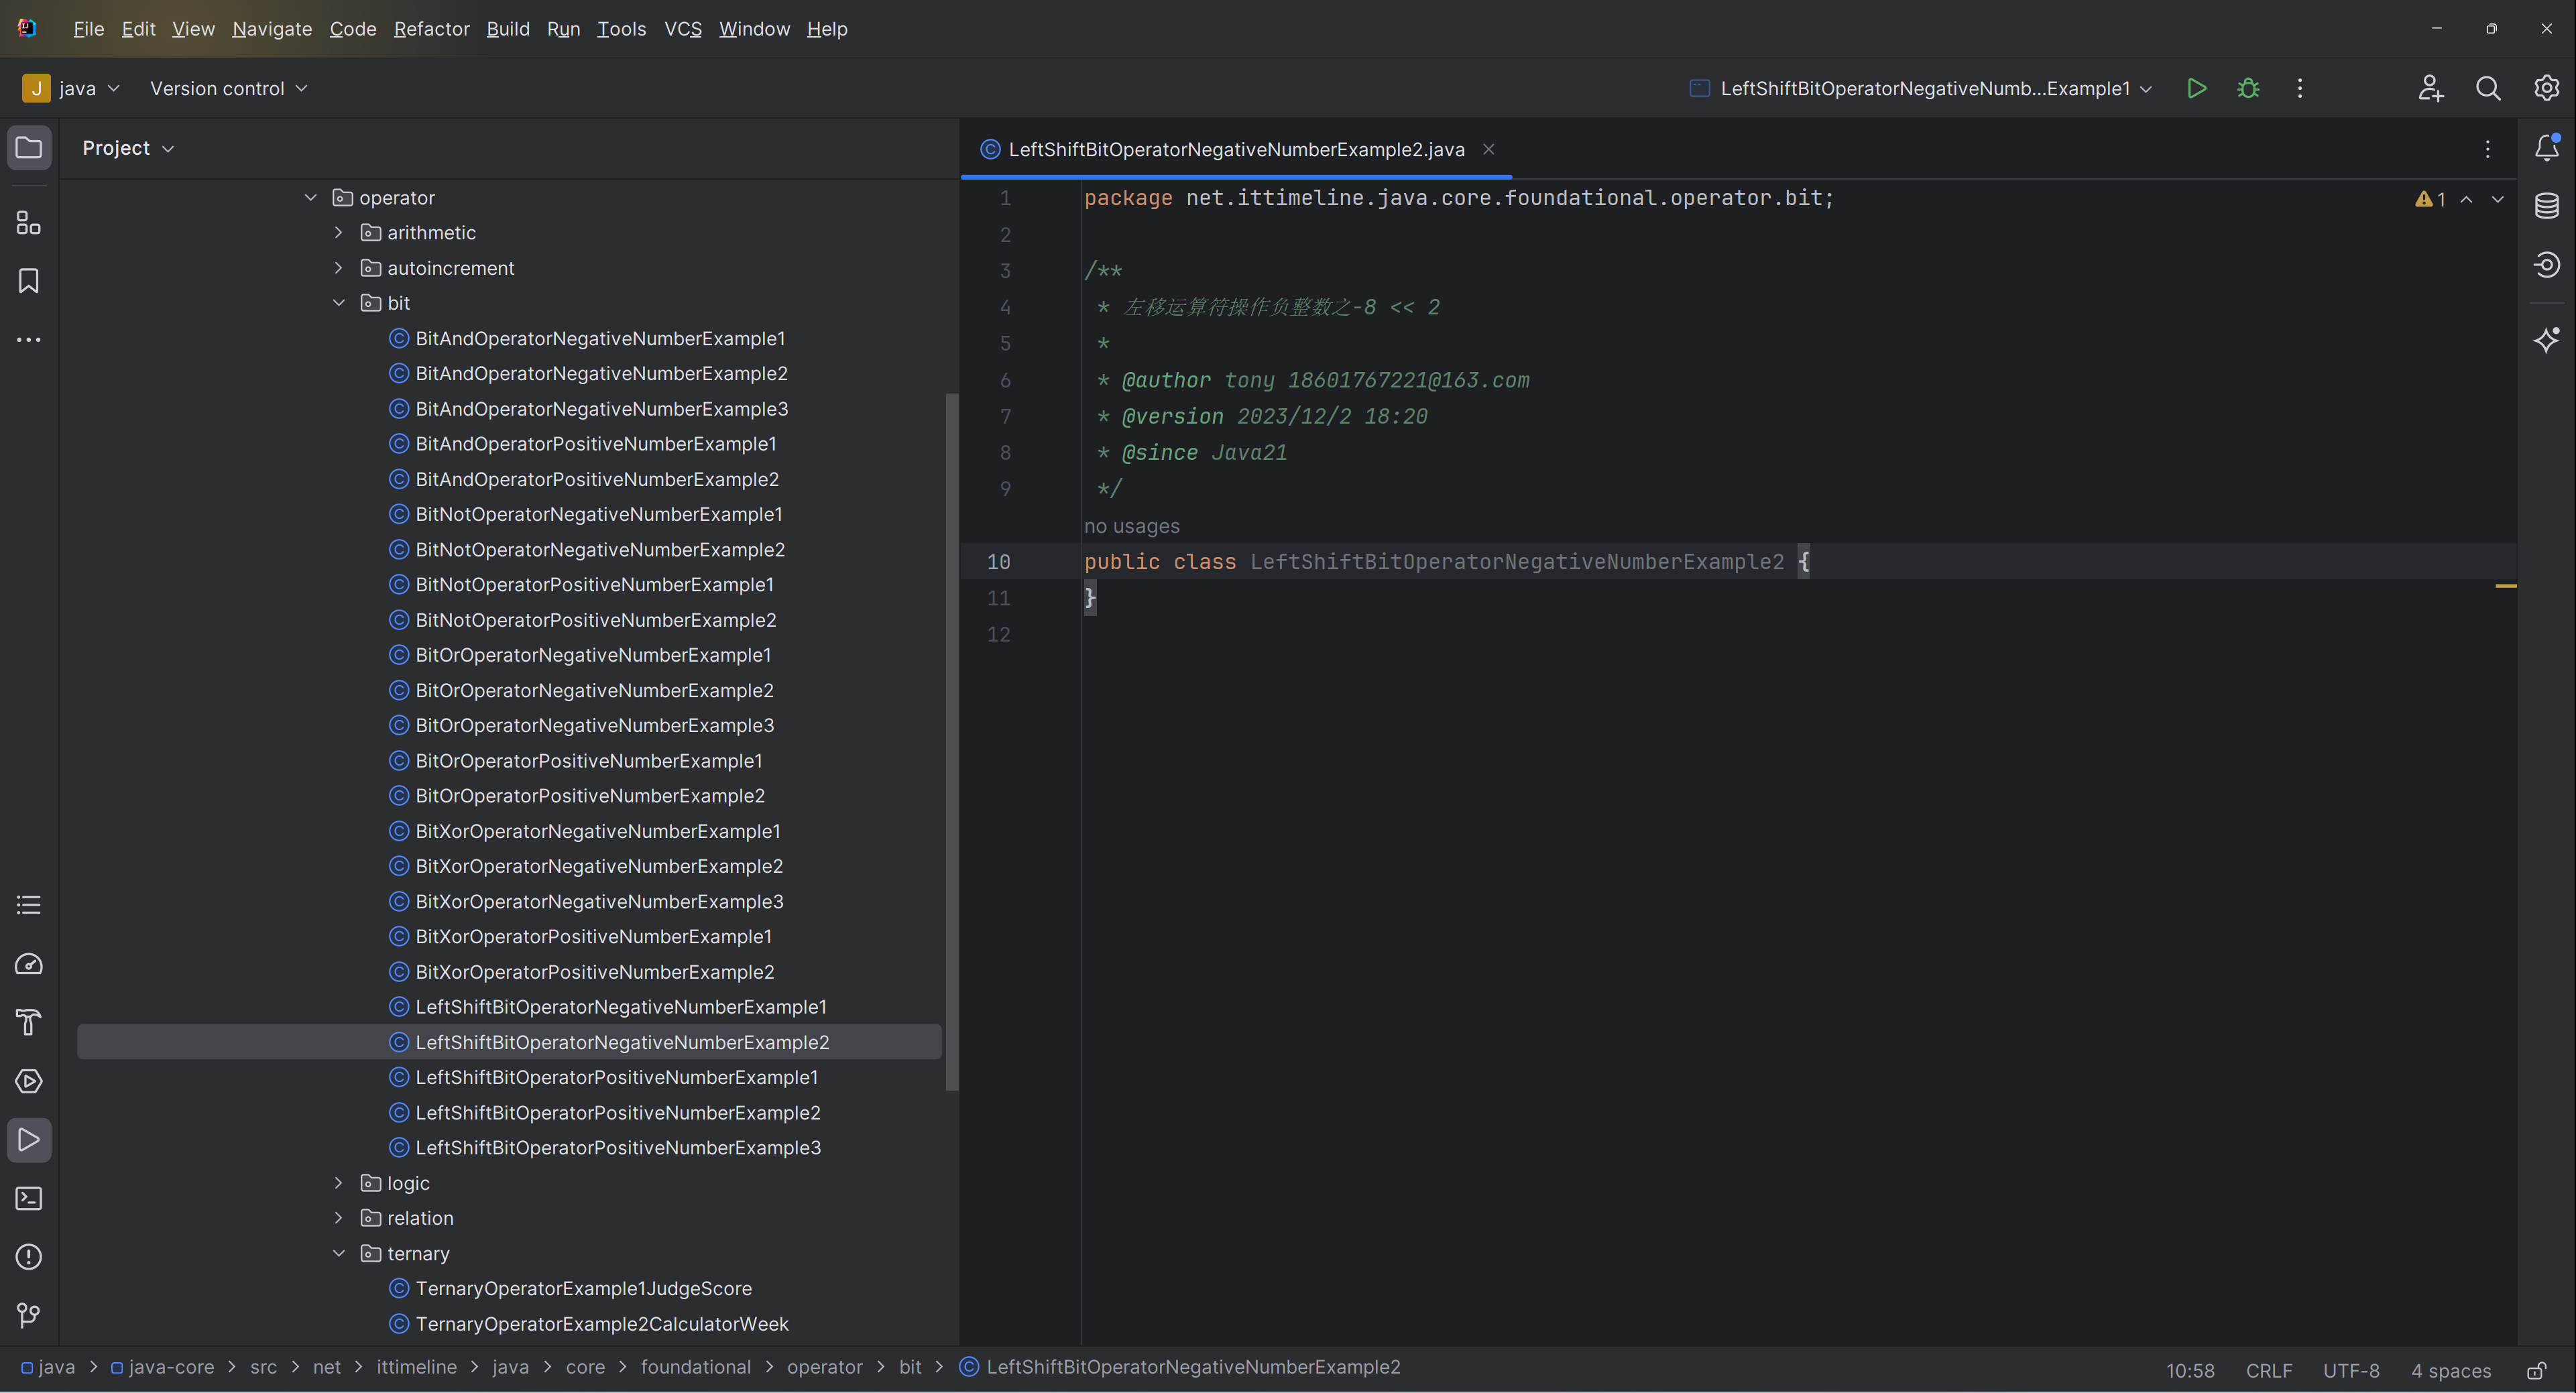Click the project tree vertical scrollbar
Viewport: 2576px width, 1393px height.
tap(951, 742)
